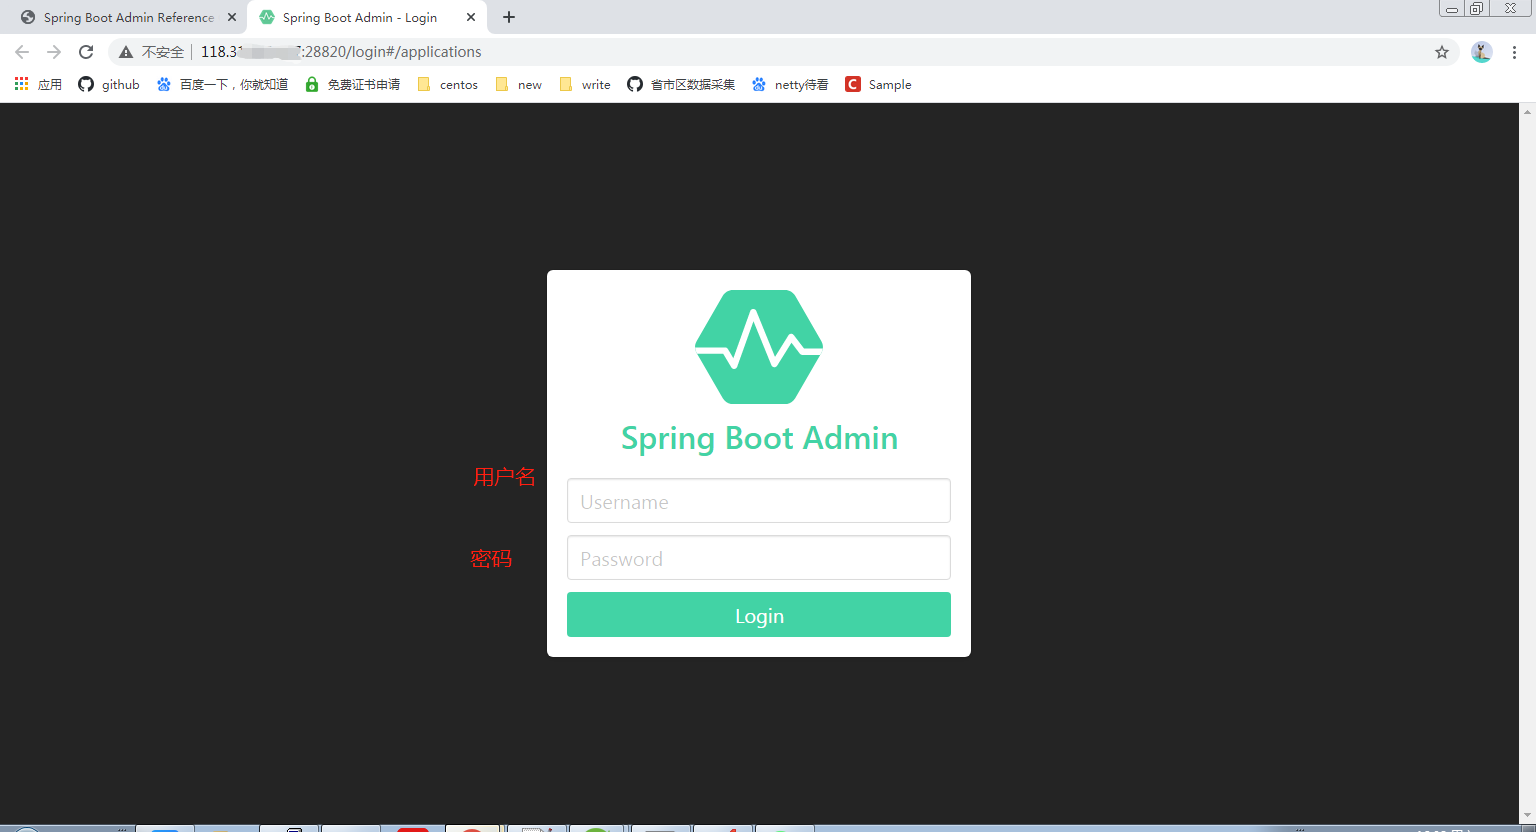
Task: Open the new bookmark folder
Action: [519, 85]
